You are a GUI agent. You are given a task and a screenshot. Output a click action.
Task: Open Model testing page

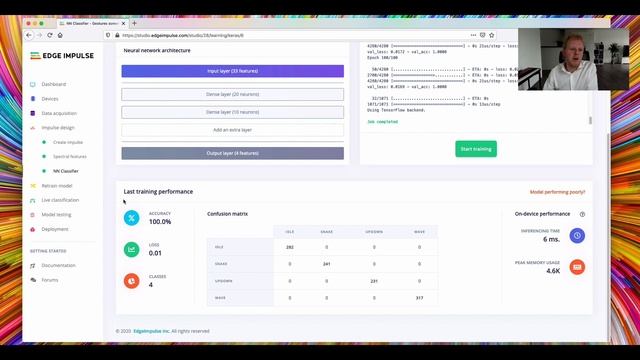tap(56, 215)
